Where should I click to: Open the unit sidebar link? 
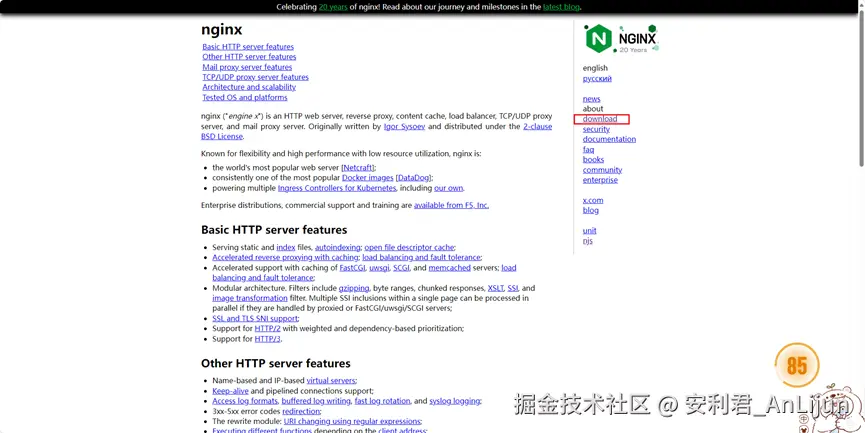589,231
